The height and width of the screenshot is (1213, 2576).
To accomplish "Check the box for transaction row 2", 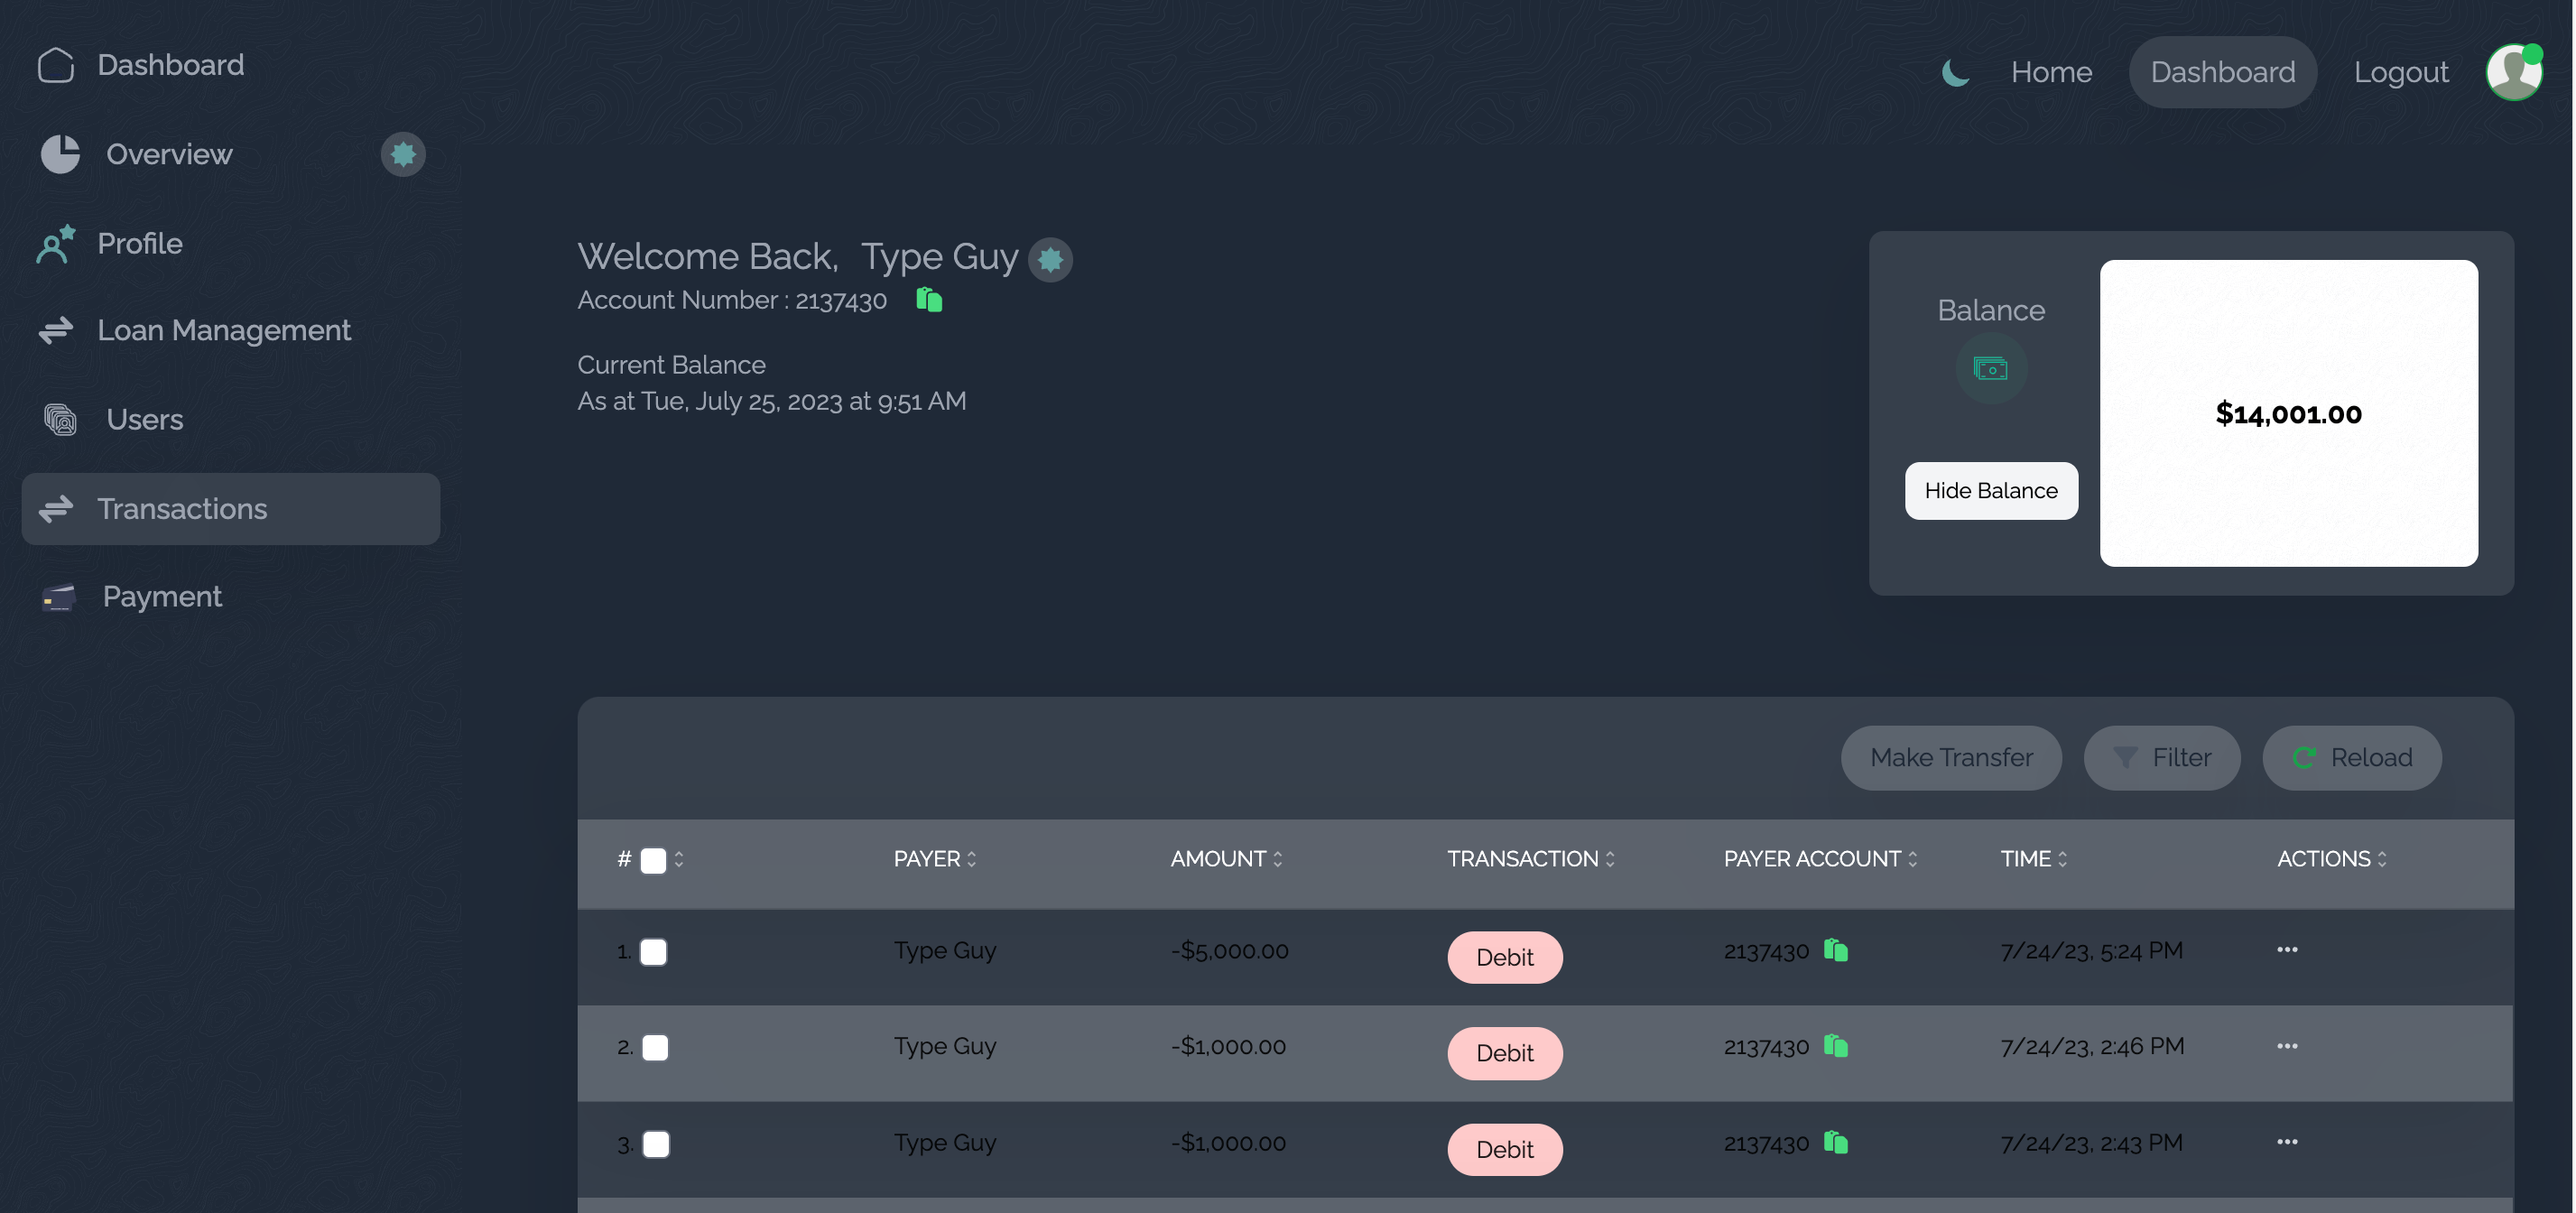I will pos(655,1048).
